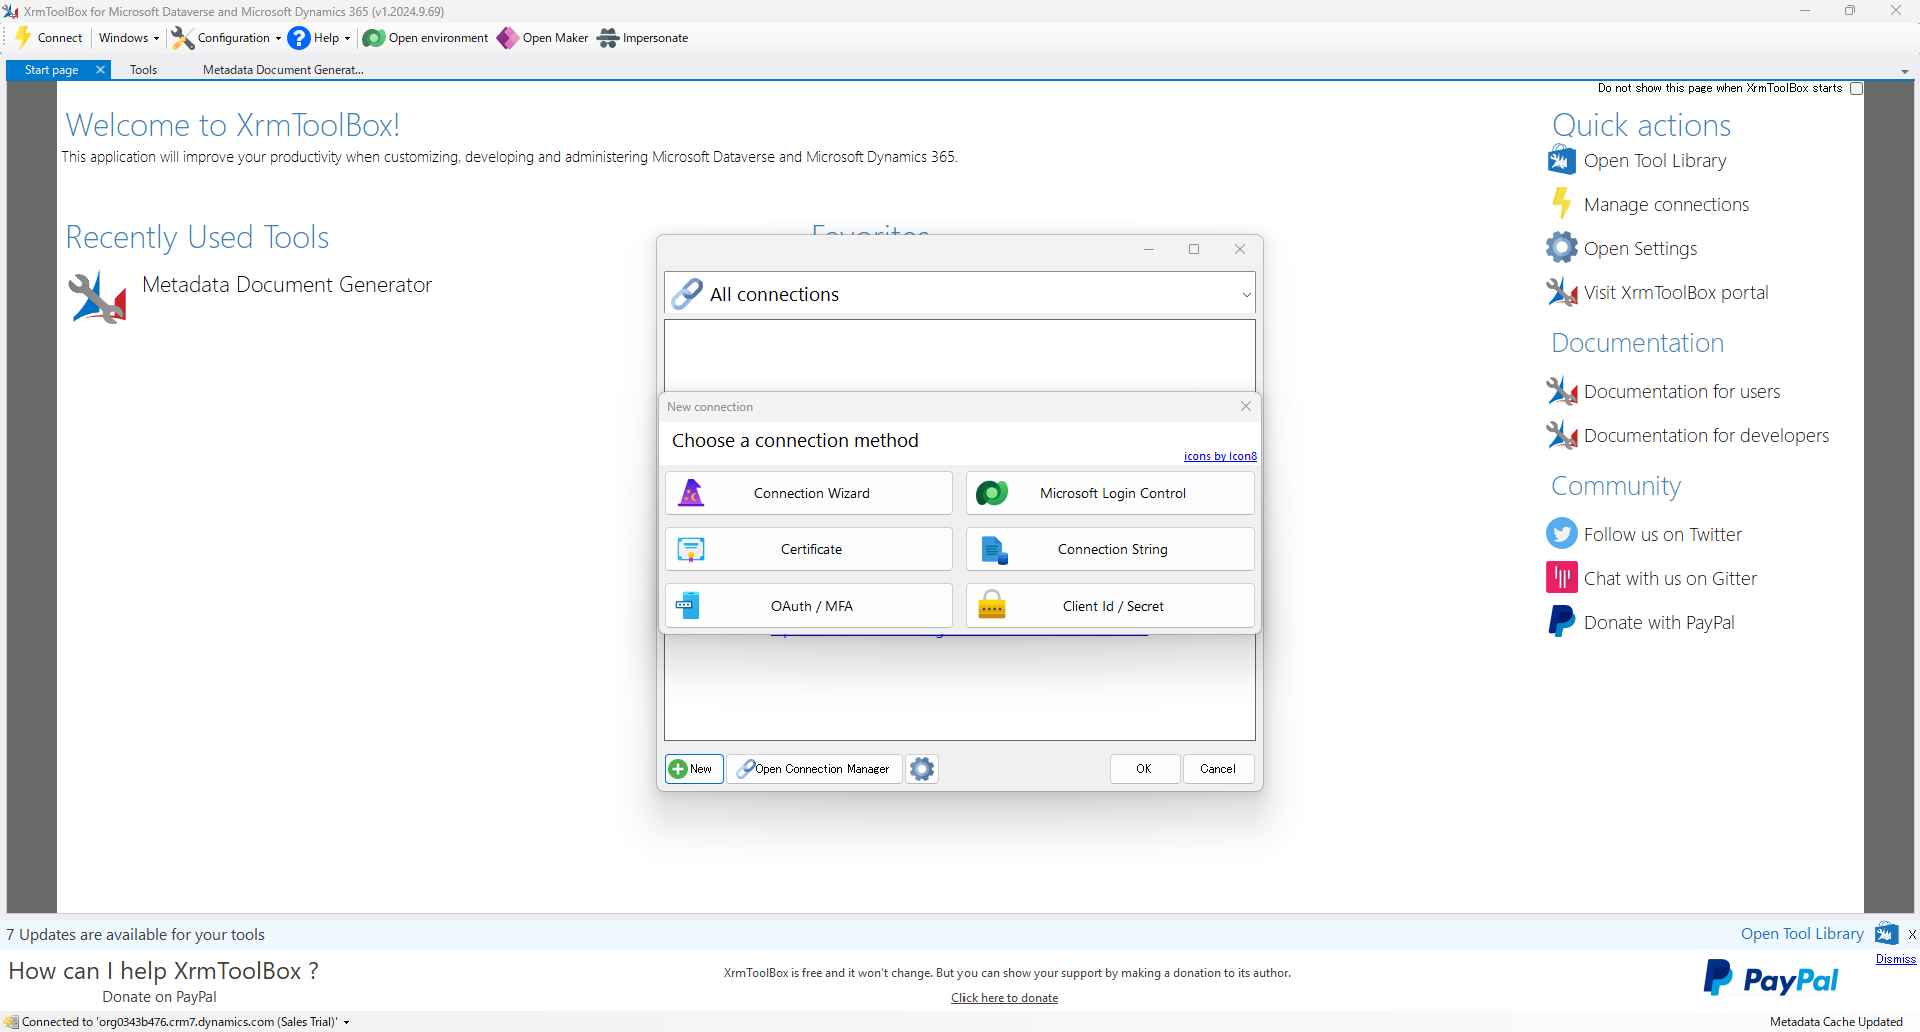The image size is (1920, 1032).
Task: Click the PayPal donate icon
Action: pyautogui.click(x=1562, y=622)
